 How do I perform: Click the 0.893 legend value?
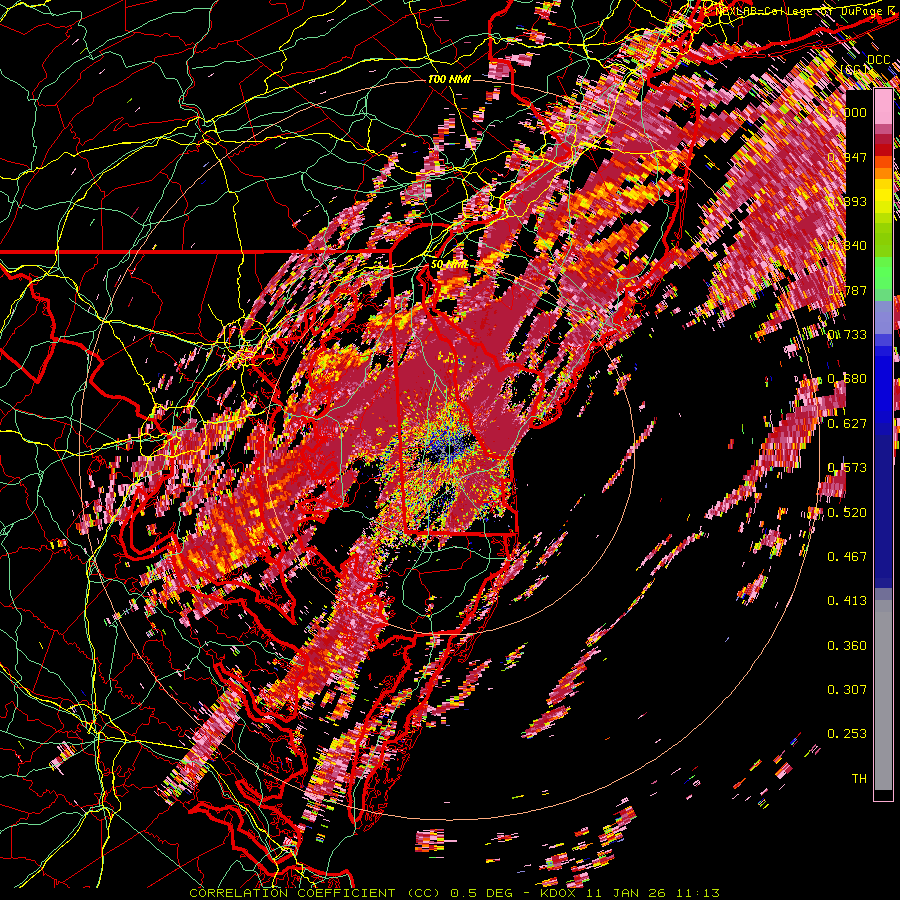[847, 201]
